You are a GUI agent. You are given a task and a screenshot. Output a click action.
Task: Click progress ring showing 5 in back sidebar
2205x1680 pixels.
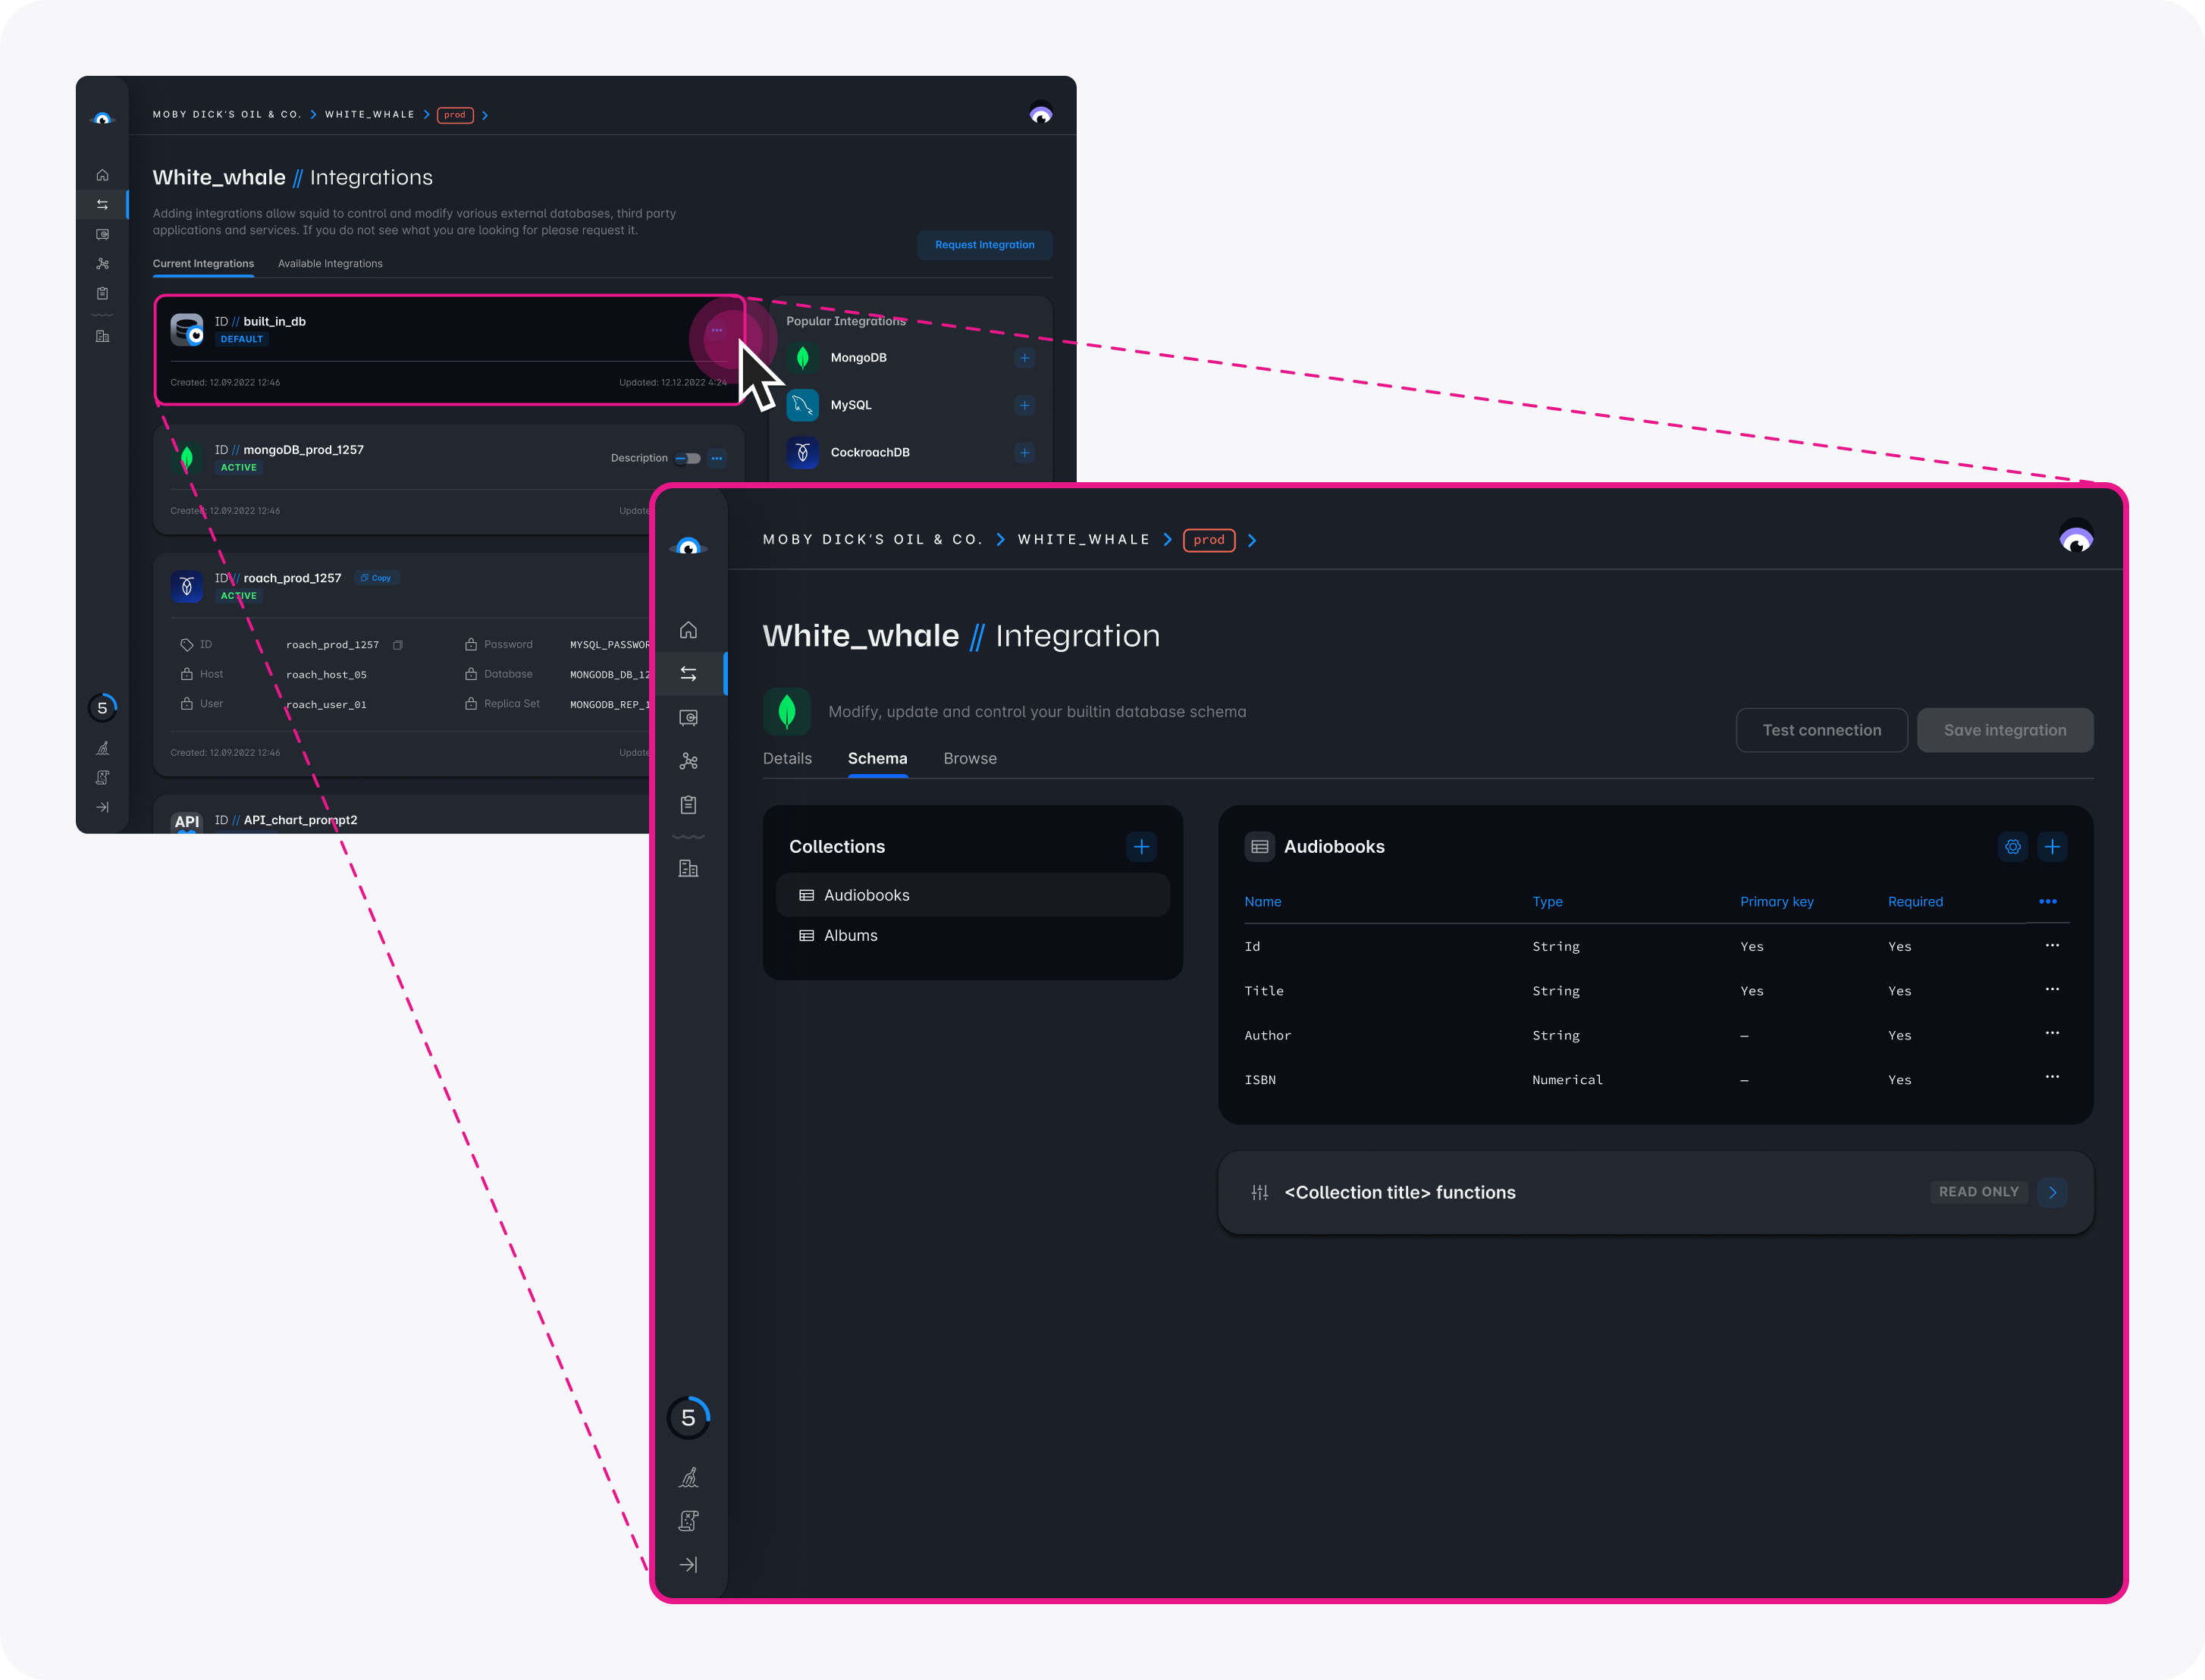pyautogui.click(x=102, y=708)
